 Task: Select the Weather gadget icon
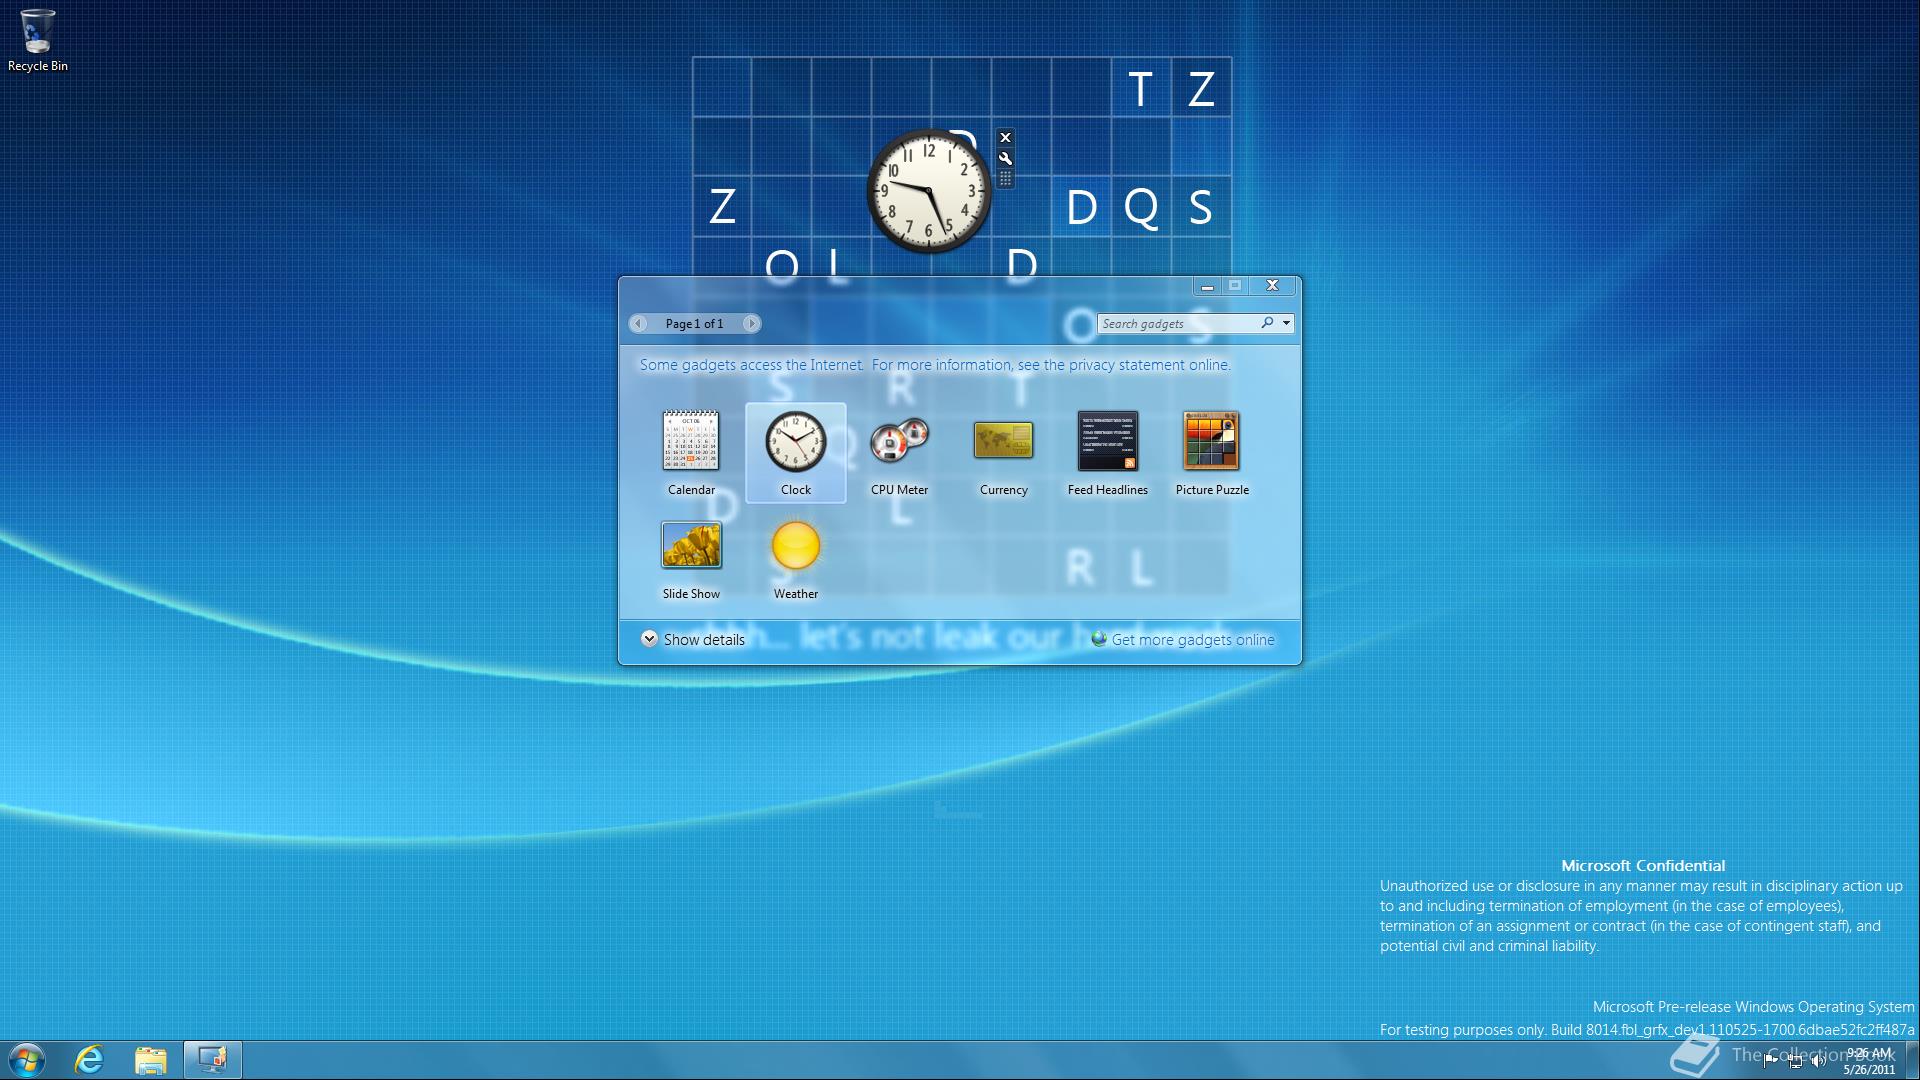click(795, 545)
